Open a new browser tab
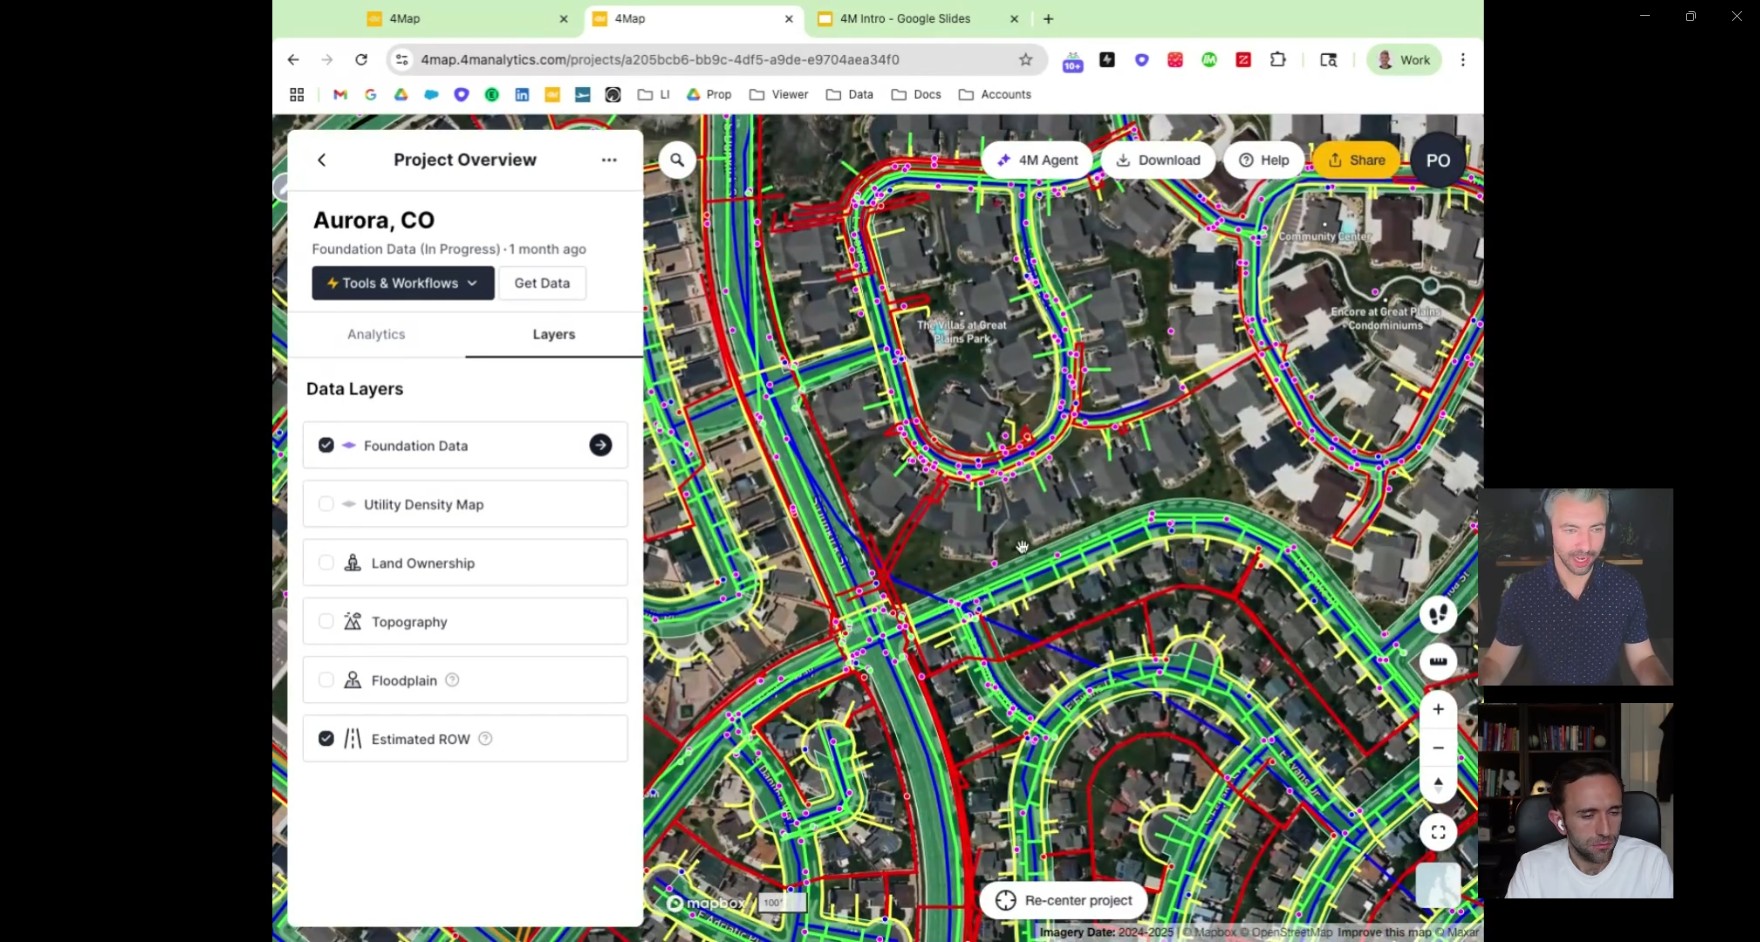Viewport: 1760px width, 942px height. (1048, 19)
